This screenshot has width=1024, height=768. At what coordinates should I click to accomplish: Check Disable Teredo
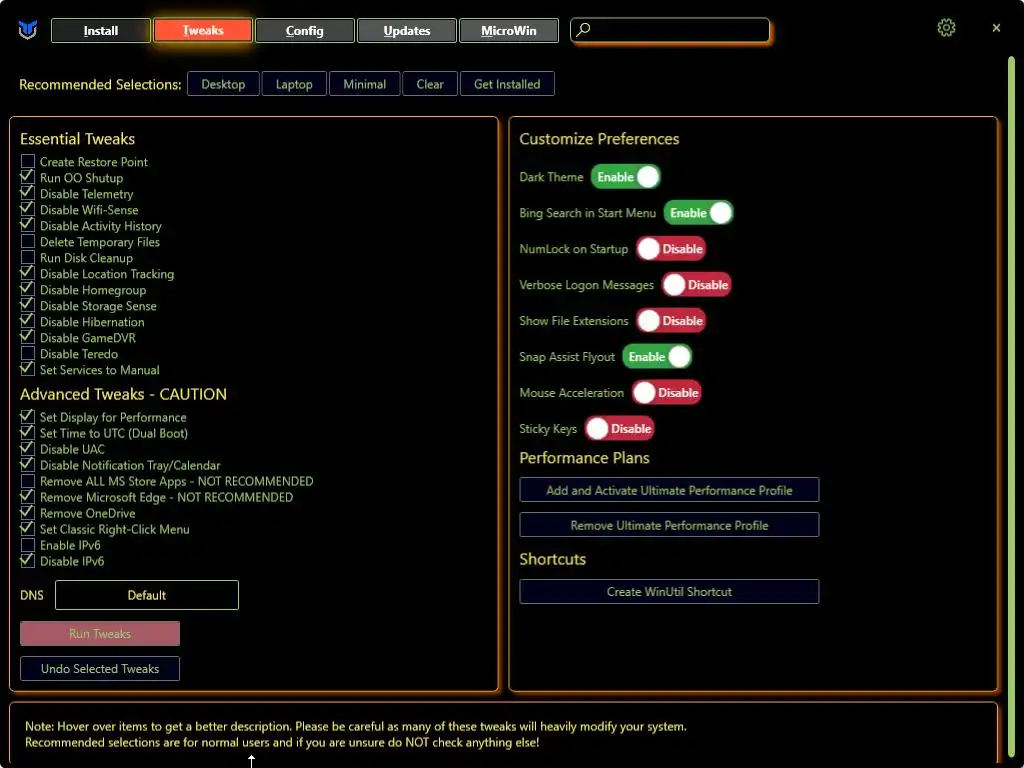pos(27,353)
